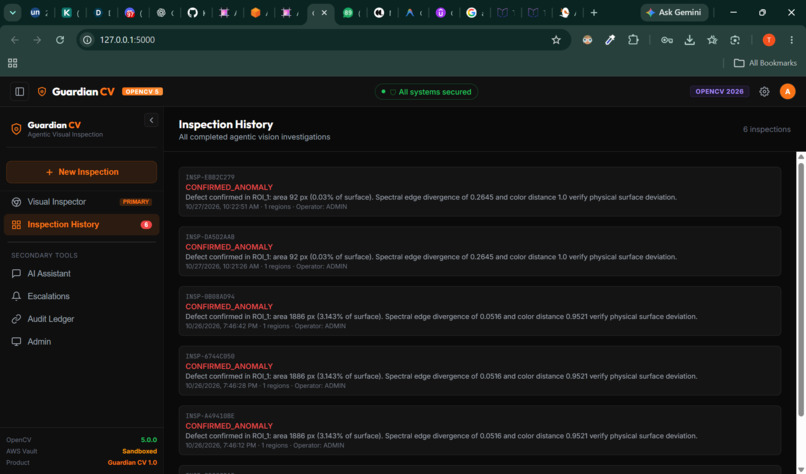806x474 pixels.
Task: Open the apps grid in bookmarks bar
Action: pyautogui.click(x=13, y=63)
